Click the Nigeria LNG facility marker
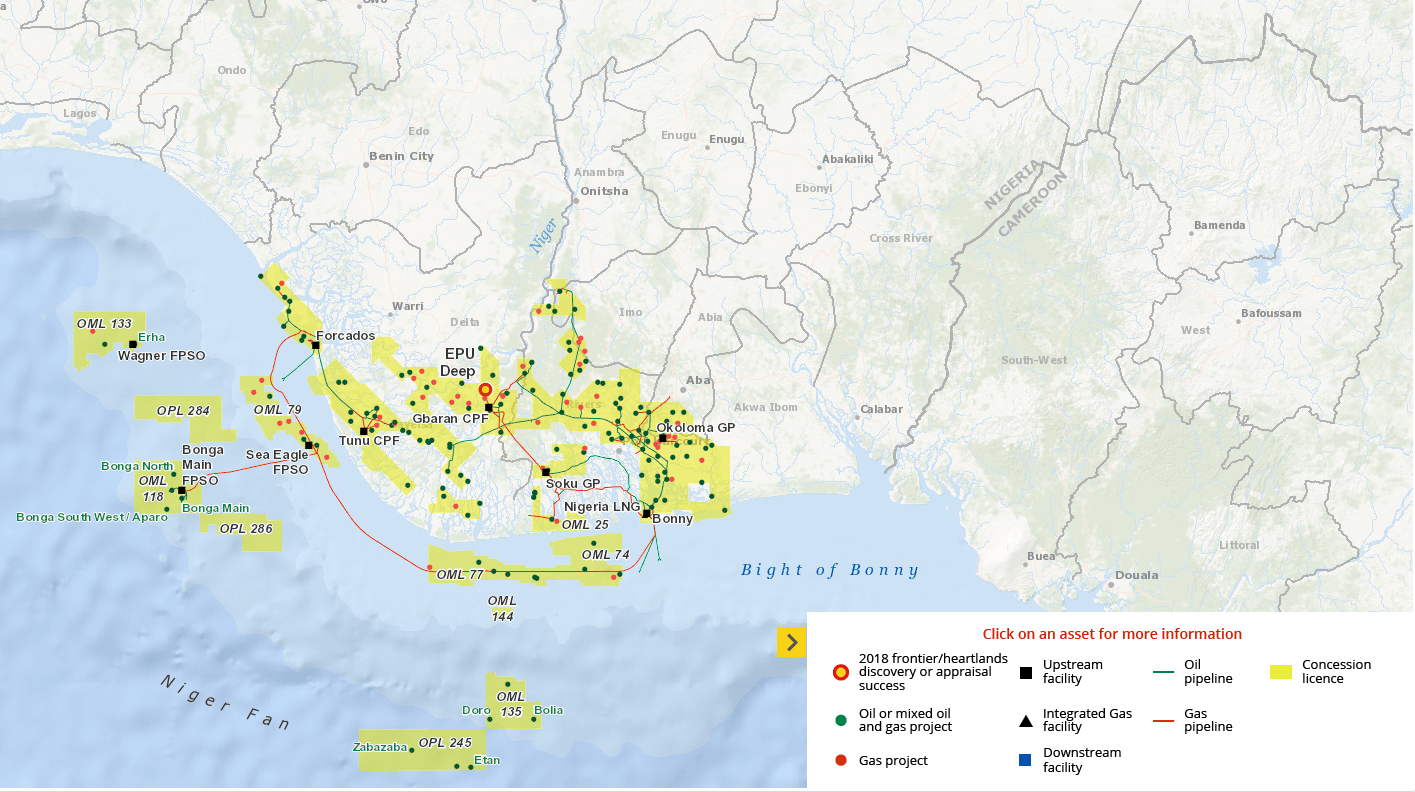Screen dimensions: 1415x792 645,513
